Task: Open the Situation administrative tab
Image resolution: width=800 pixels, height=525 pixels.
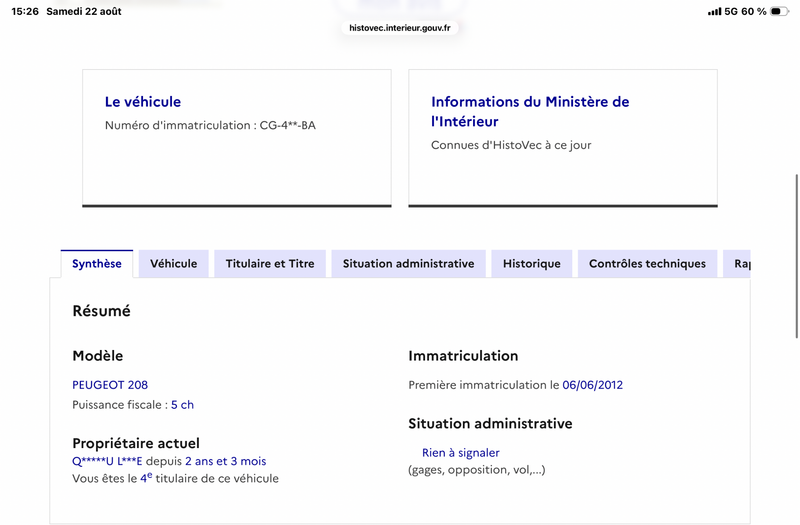Action: [x=408, y=264]
